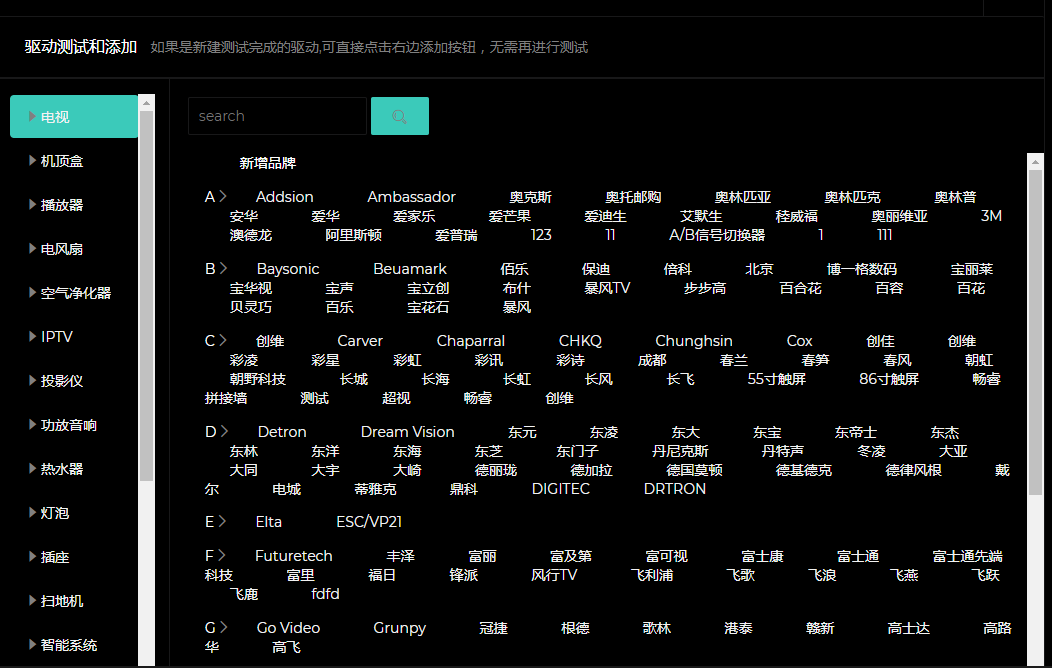The height and width of the screenshot is (668, 1052).
Task: Click the A section chevron
Action: pyautogui.click(x=223, y=196)
